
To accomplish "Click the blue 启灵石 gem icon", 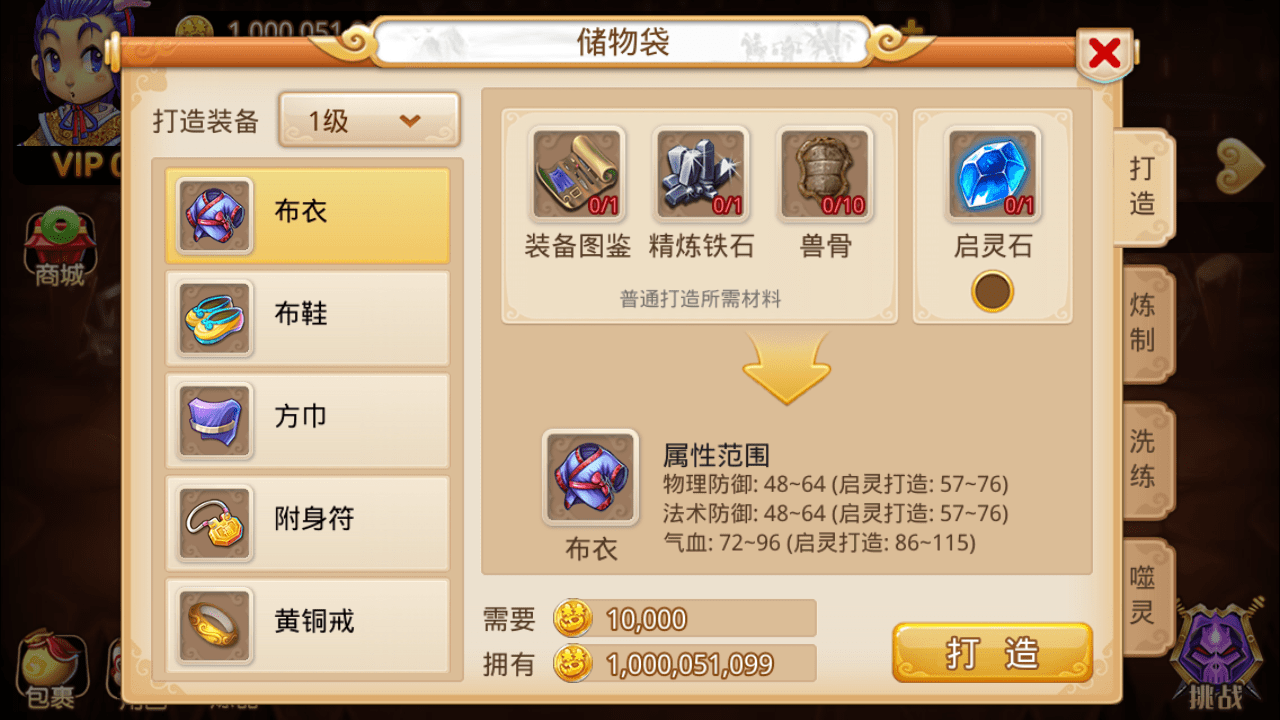I will click(x=993, y=173).
